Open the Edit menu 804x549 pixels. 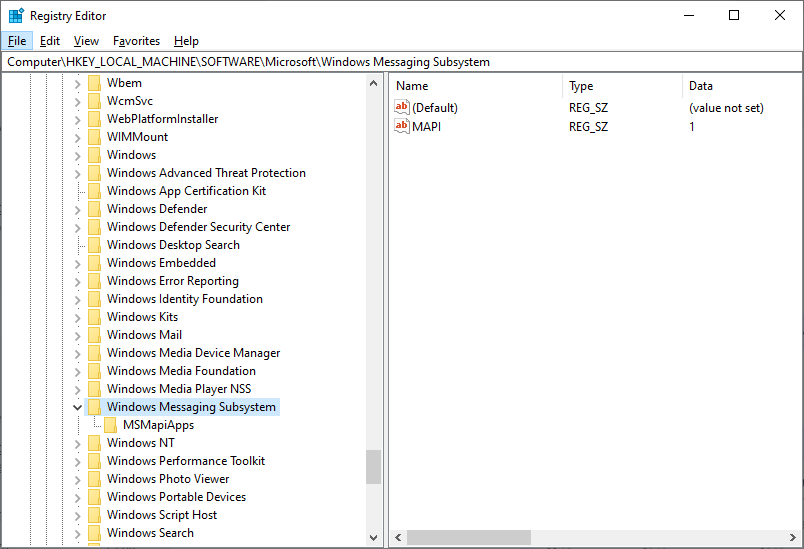pos(50,41)
